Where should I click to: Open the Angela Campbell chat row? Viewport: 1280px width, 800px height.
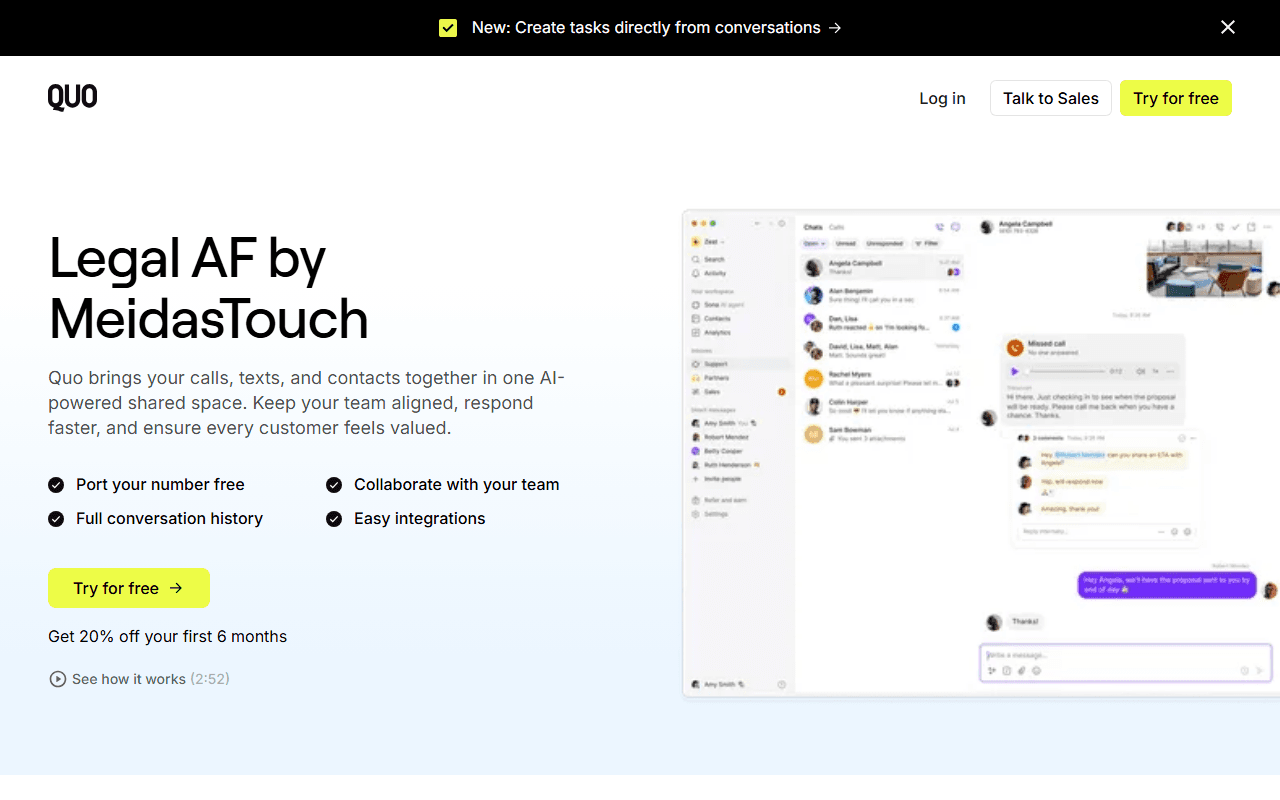click(881, 267)
